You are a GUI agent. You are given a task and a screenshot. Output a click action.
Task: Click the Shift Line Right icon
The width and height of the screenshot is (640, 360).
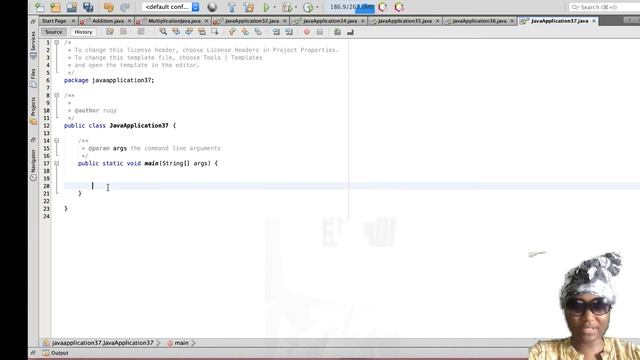289,32
